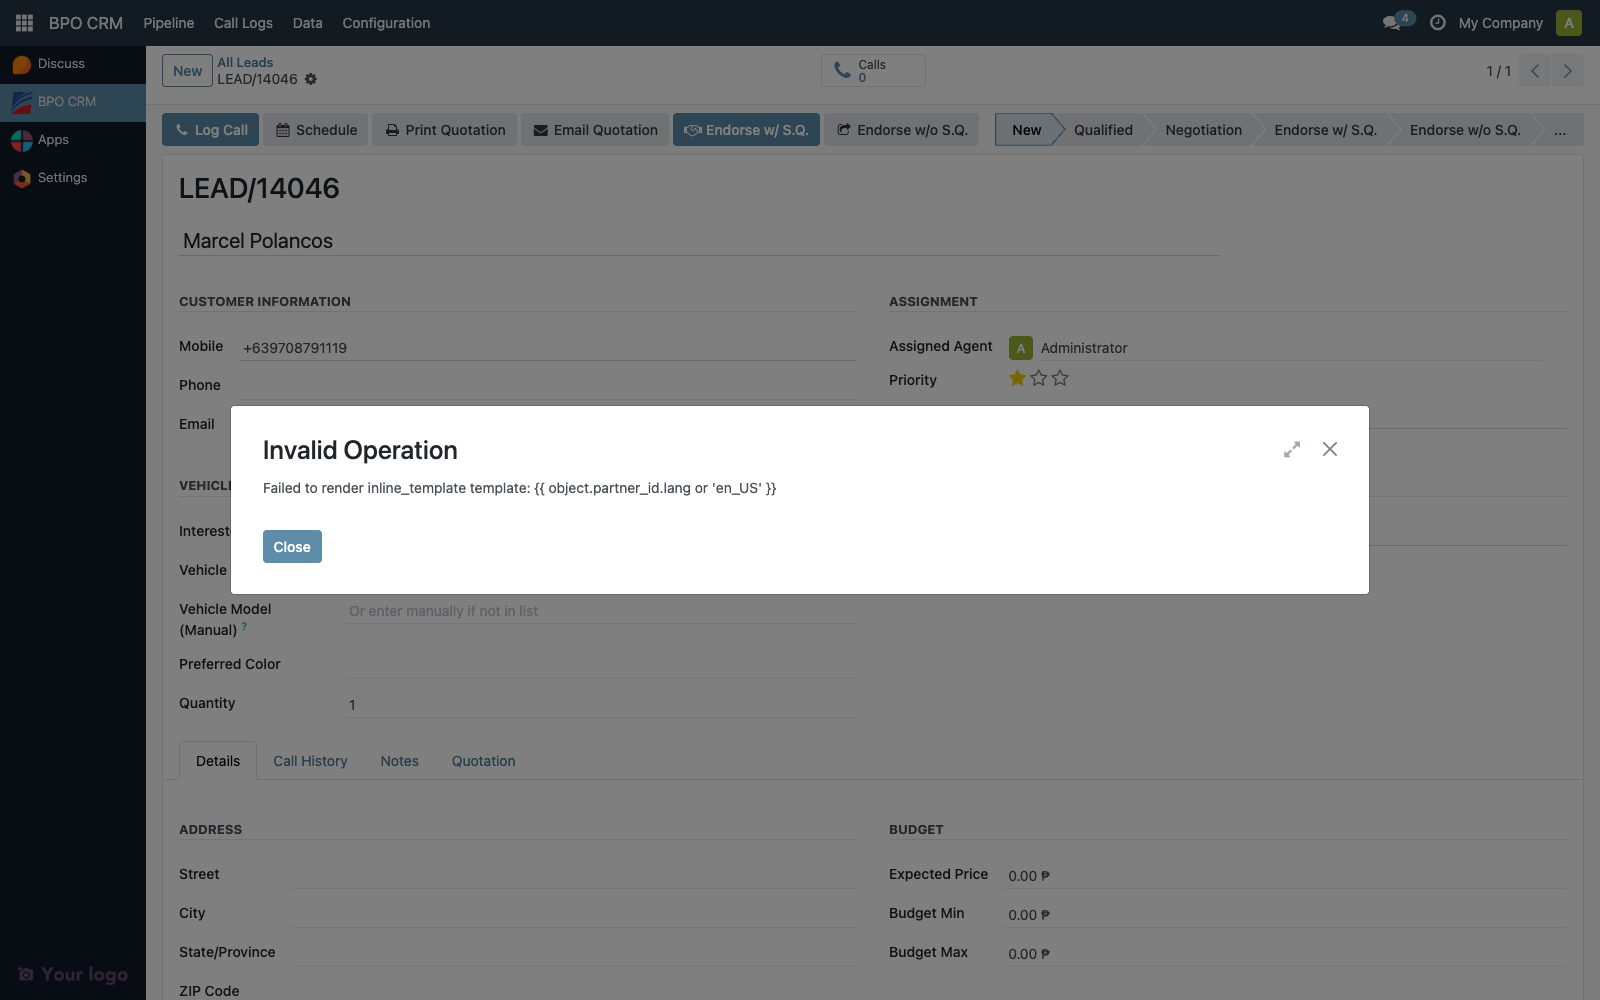
Task: Switch to the Call History tab
Action: (310, 761)
